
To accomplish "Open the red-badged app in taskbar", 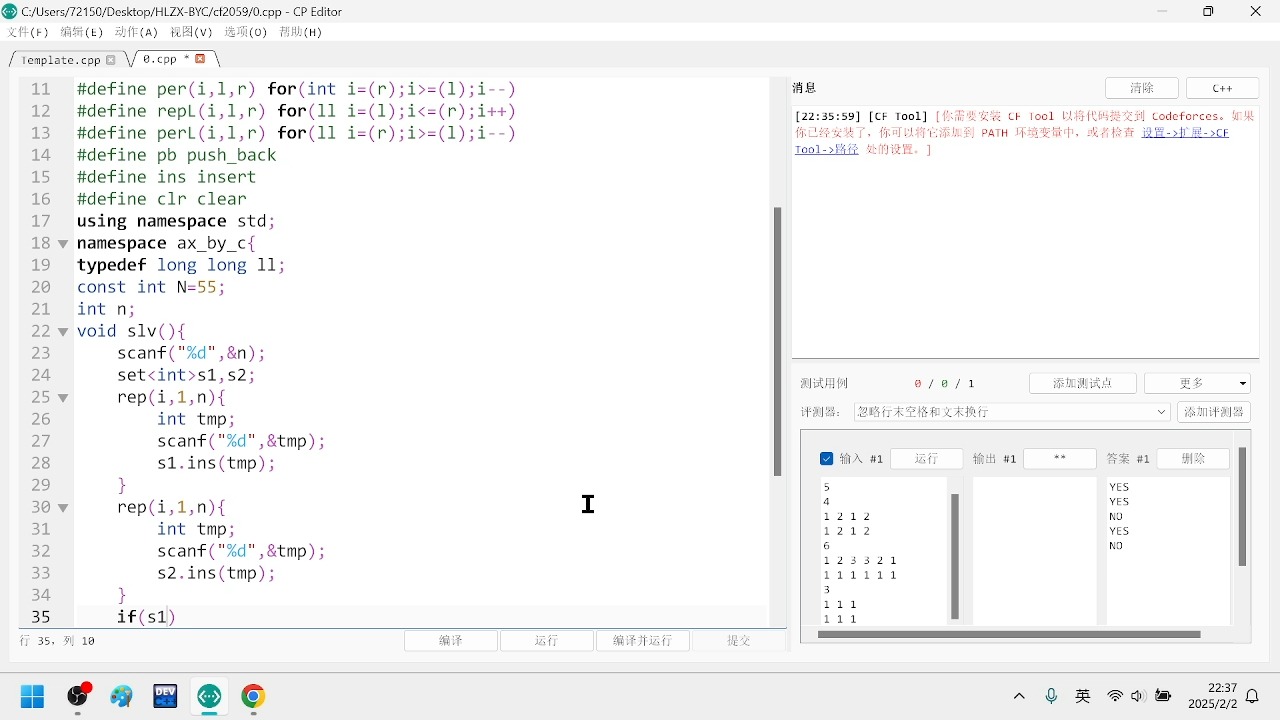I will point(78,696).
